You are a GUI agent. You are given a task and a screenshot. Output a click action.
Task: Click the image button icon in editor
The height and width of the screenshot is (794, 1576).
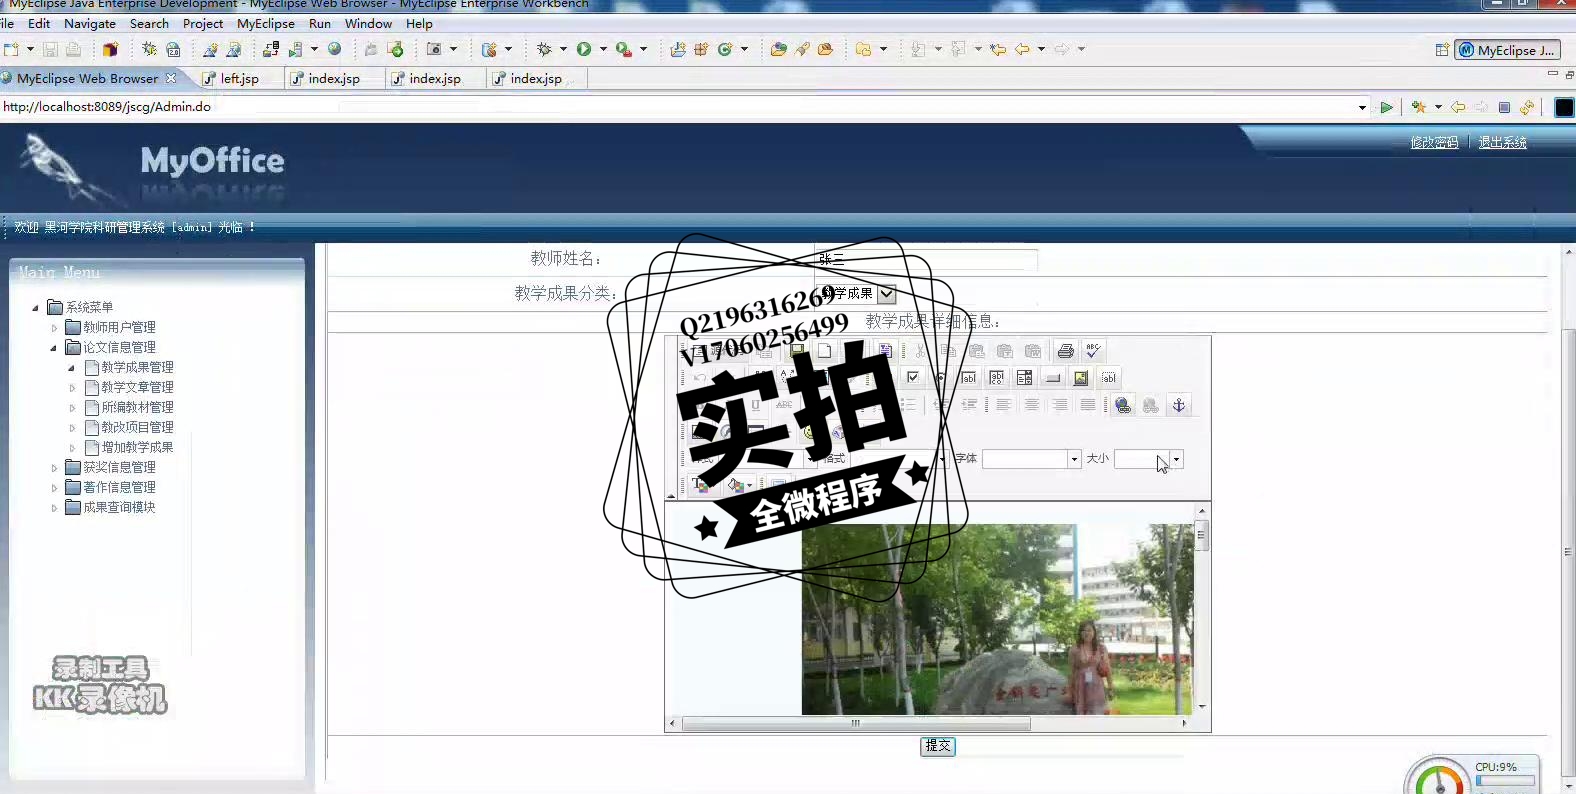1081,378
